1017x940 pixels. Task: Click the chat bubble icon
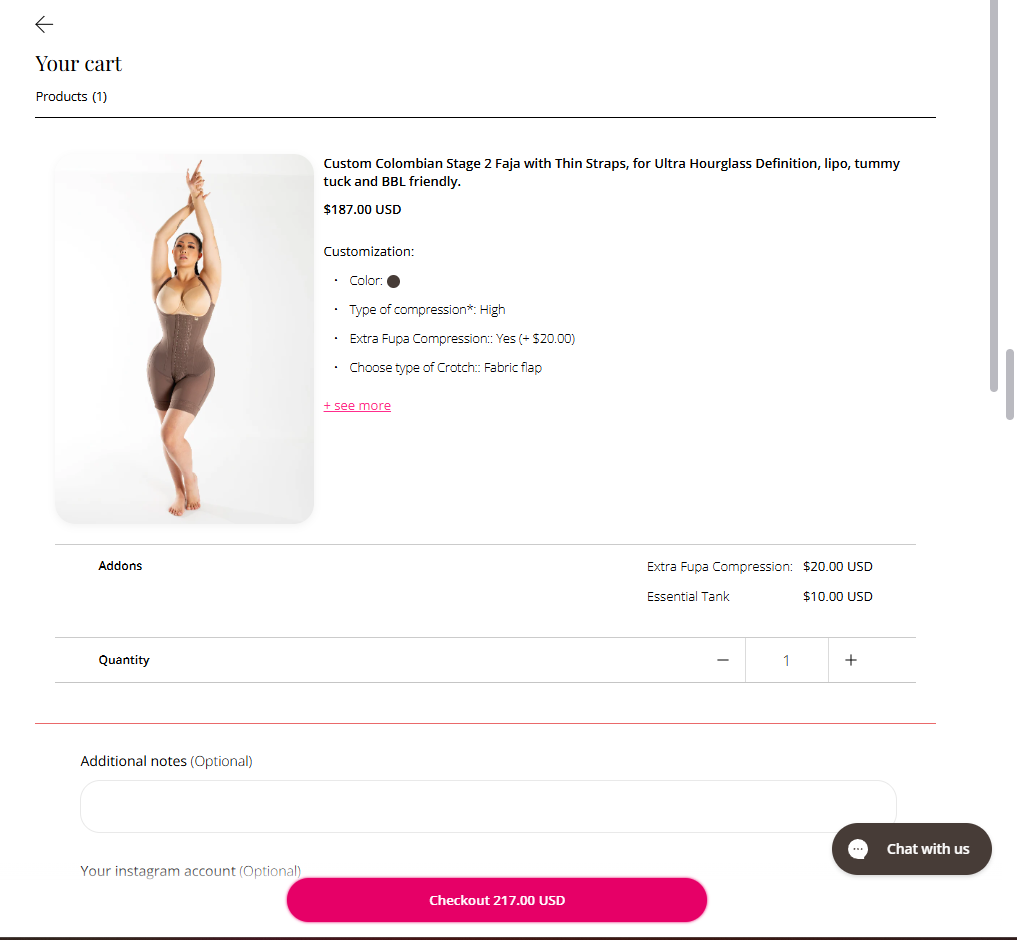[x=858, y=849]
